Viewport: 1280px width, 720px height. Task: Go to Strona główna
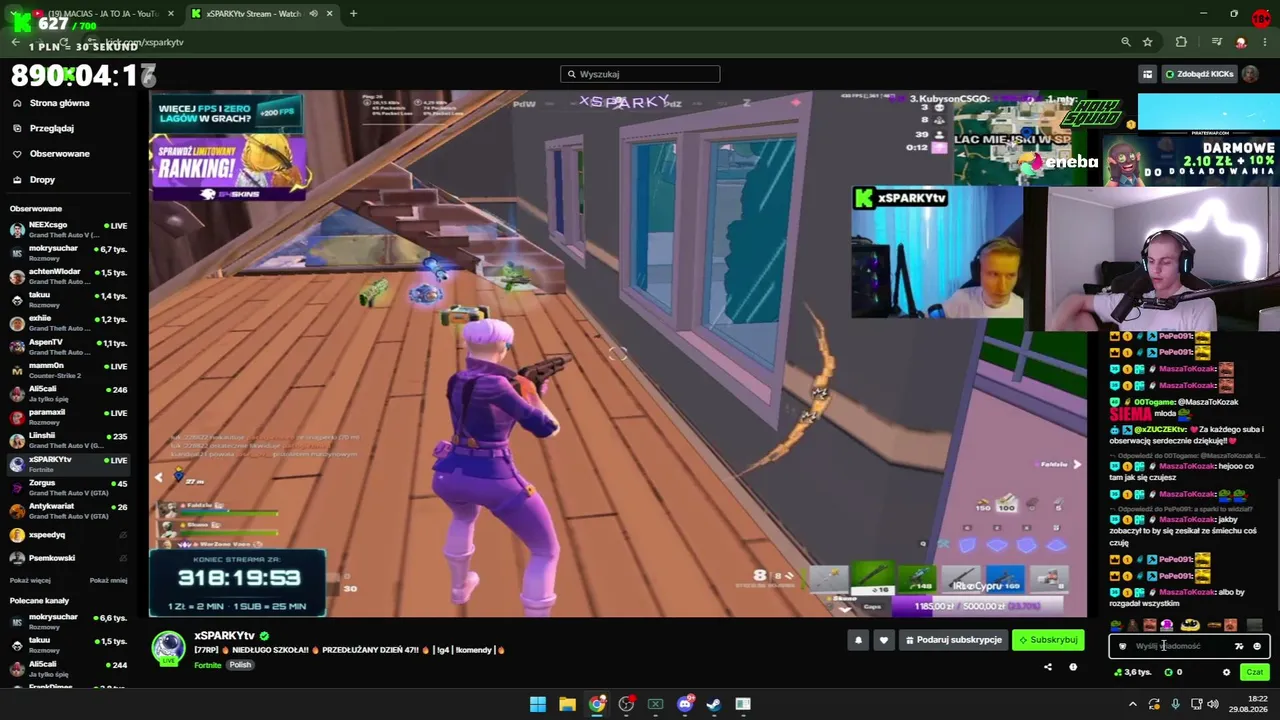[x=59, y=103]
